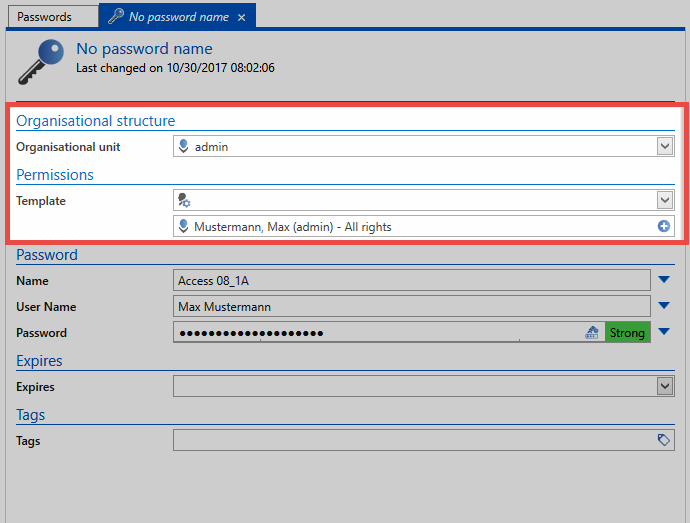This screenshot has width=690, height=523.
Task: Click the green Strong strength indicator
Action: pos(628,332)
